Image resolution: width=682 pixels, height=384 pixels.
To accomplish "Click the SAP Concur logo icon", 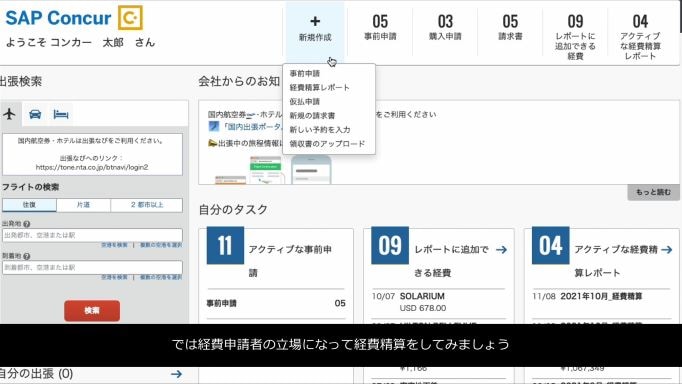I will point(130,18).
